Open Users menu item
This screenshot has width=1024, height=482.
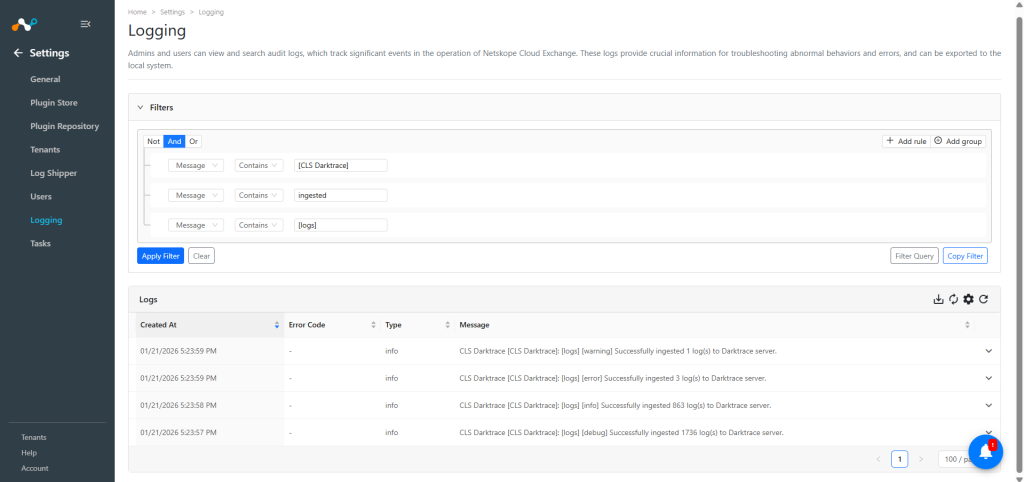click(41, 196)
